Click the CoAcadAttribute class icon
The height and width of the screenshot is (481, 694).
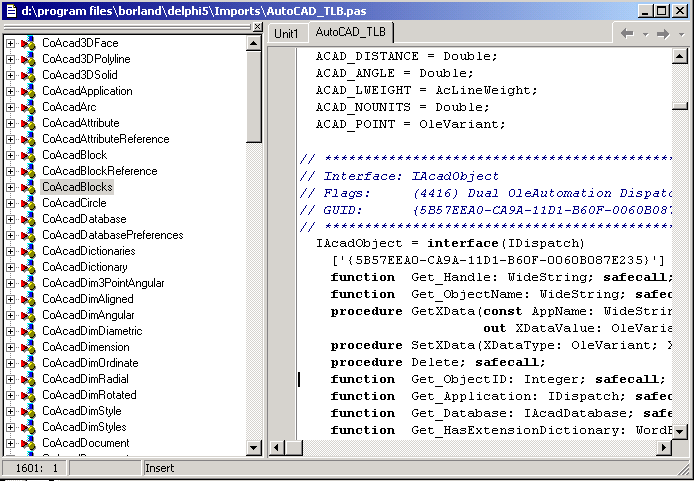pos(28,123)
